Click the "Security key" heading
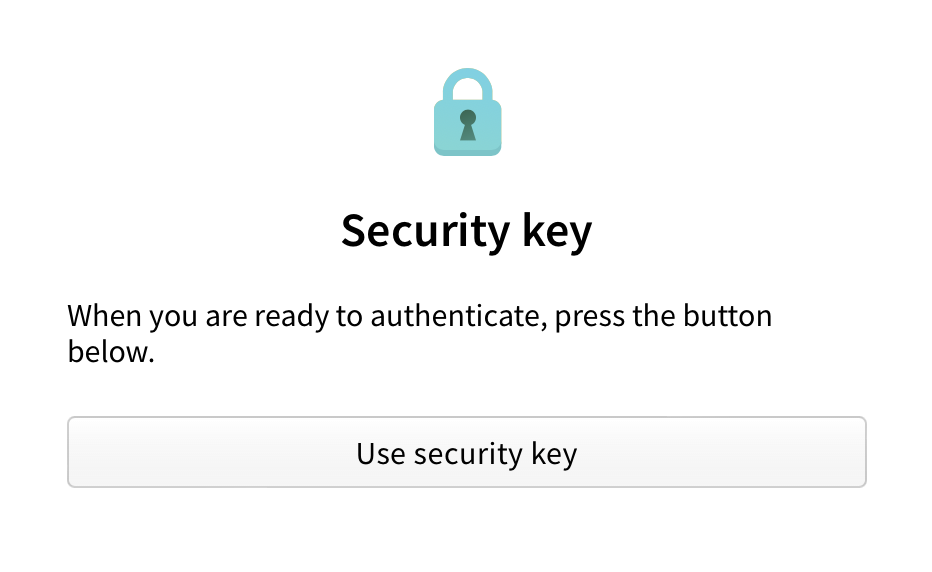This screenshot has width=932, height=572. tap(467, 232)
